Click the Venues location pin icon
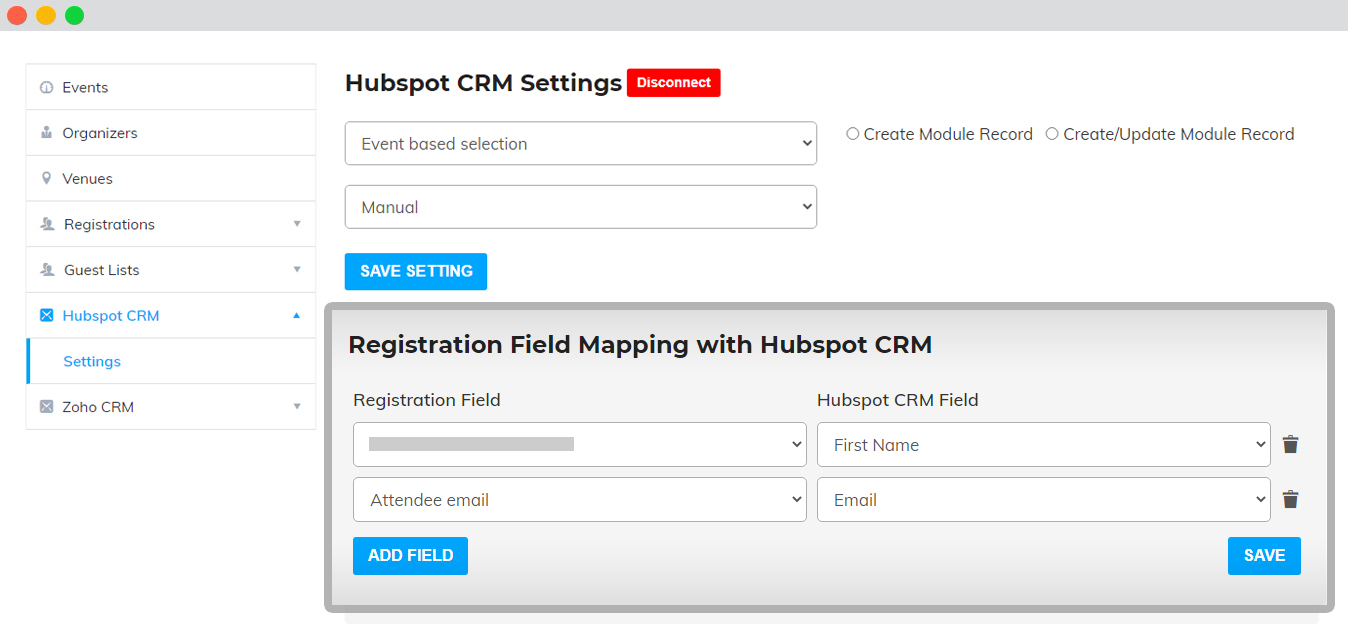 (46, 179)
